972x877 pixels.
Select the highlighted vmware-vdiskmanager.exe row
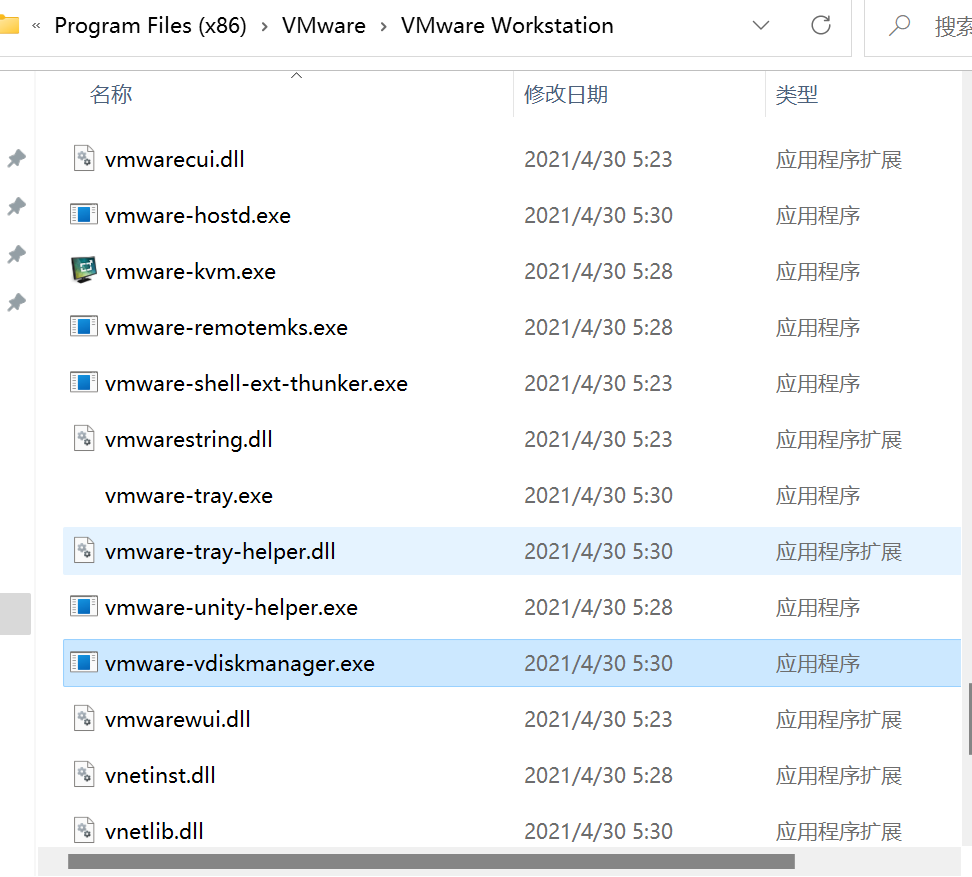(240, 662)
